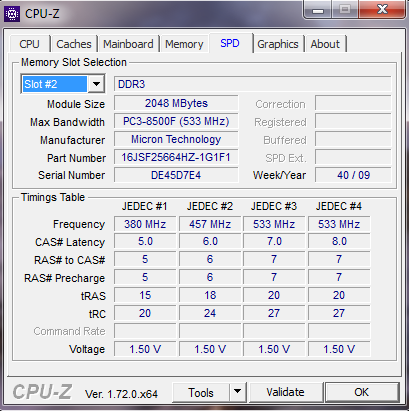Select the 457 MHz frequency cell
Viewport: 409px width, 411px height.
[210, 224]
